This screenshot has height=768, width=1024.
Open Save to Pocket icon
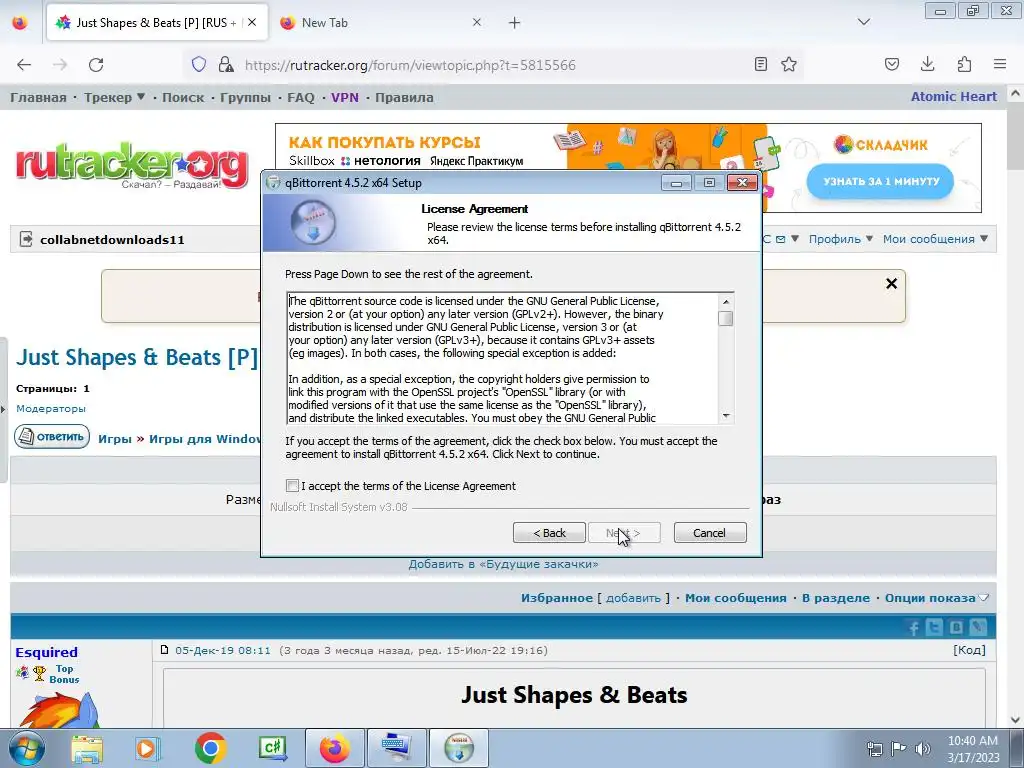click(x=891, y=64)
